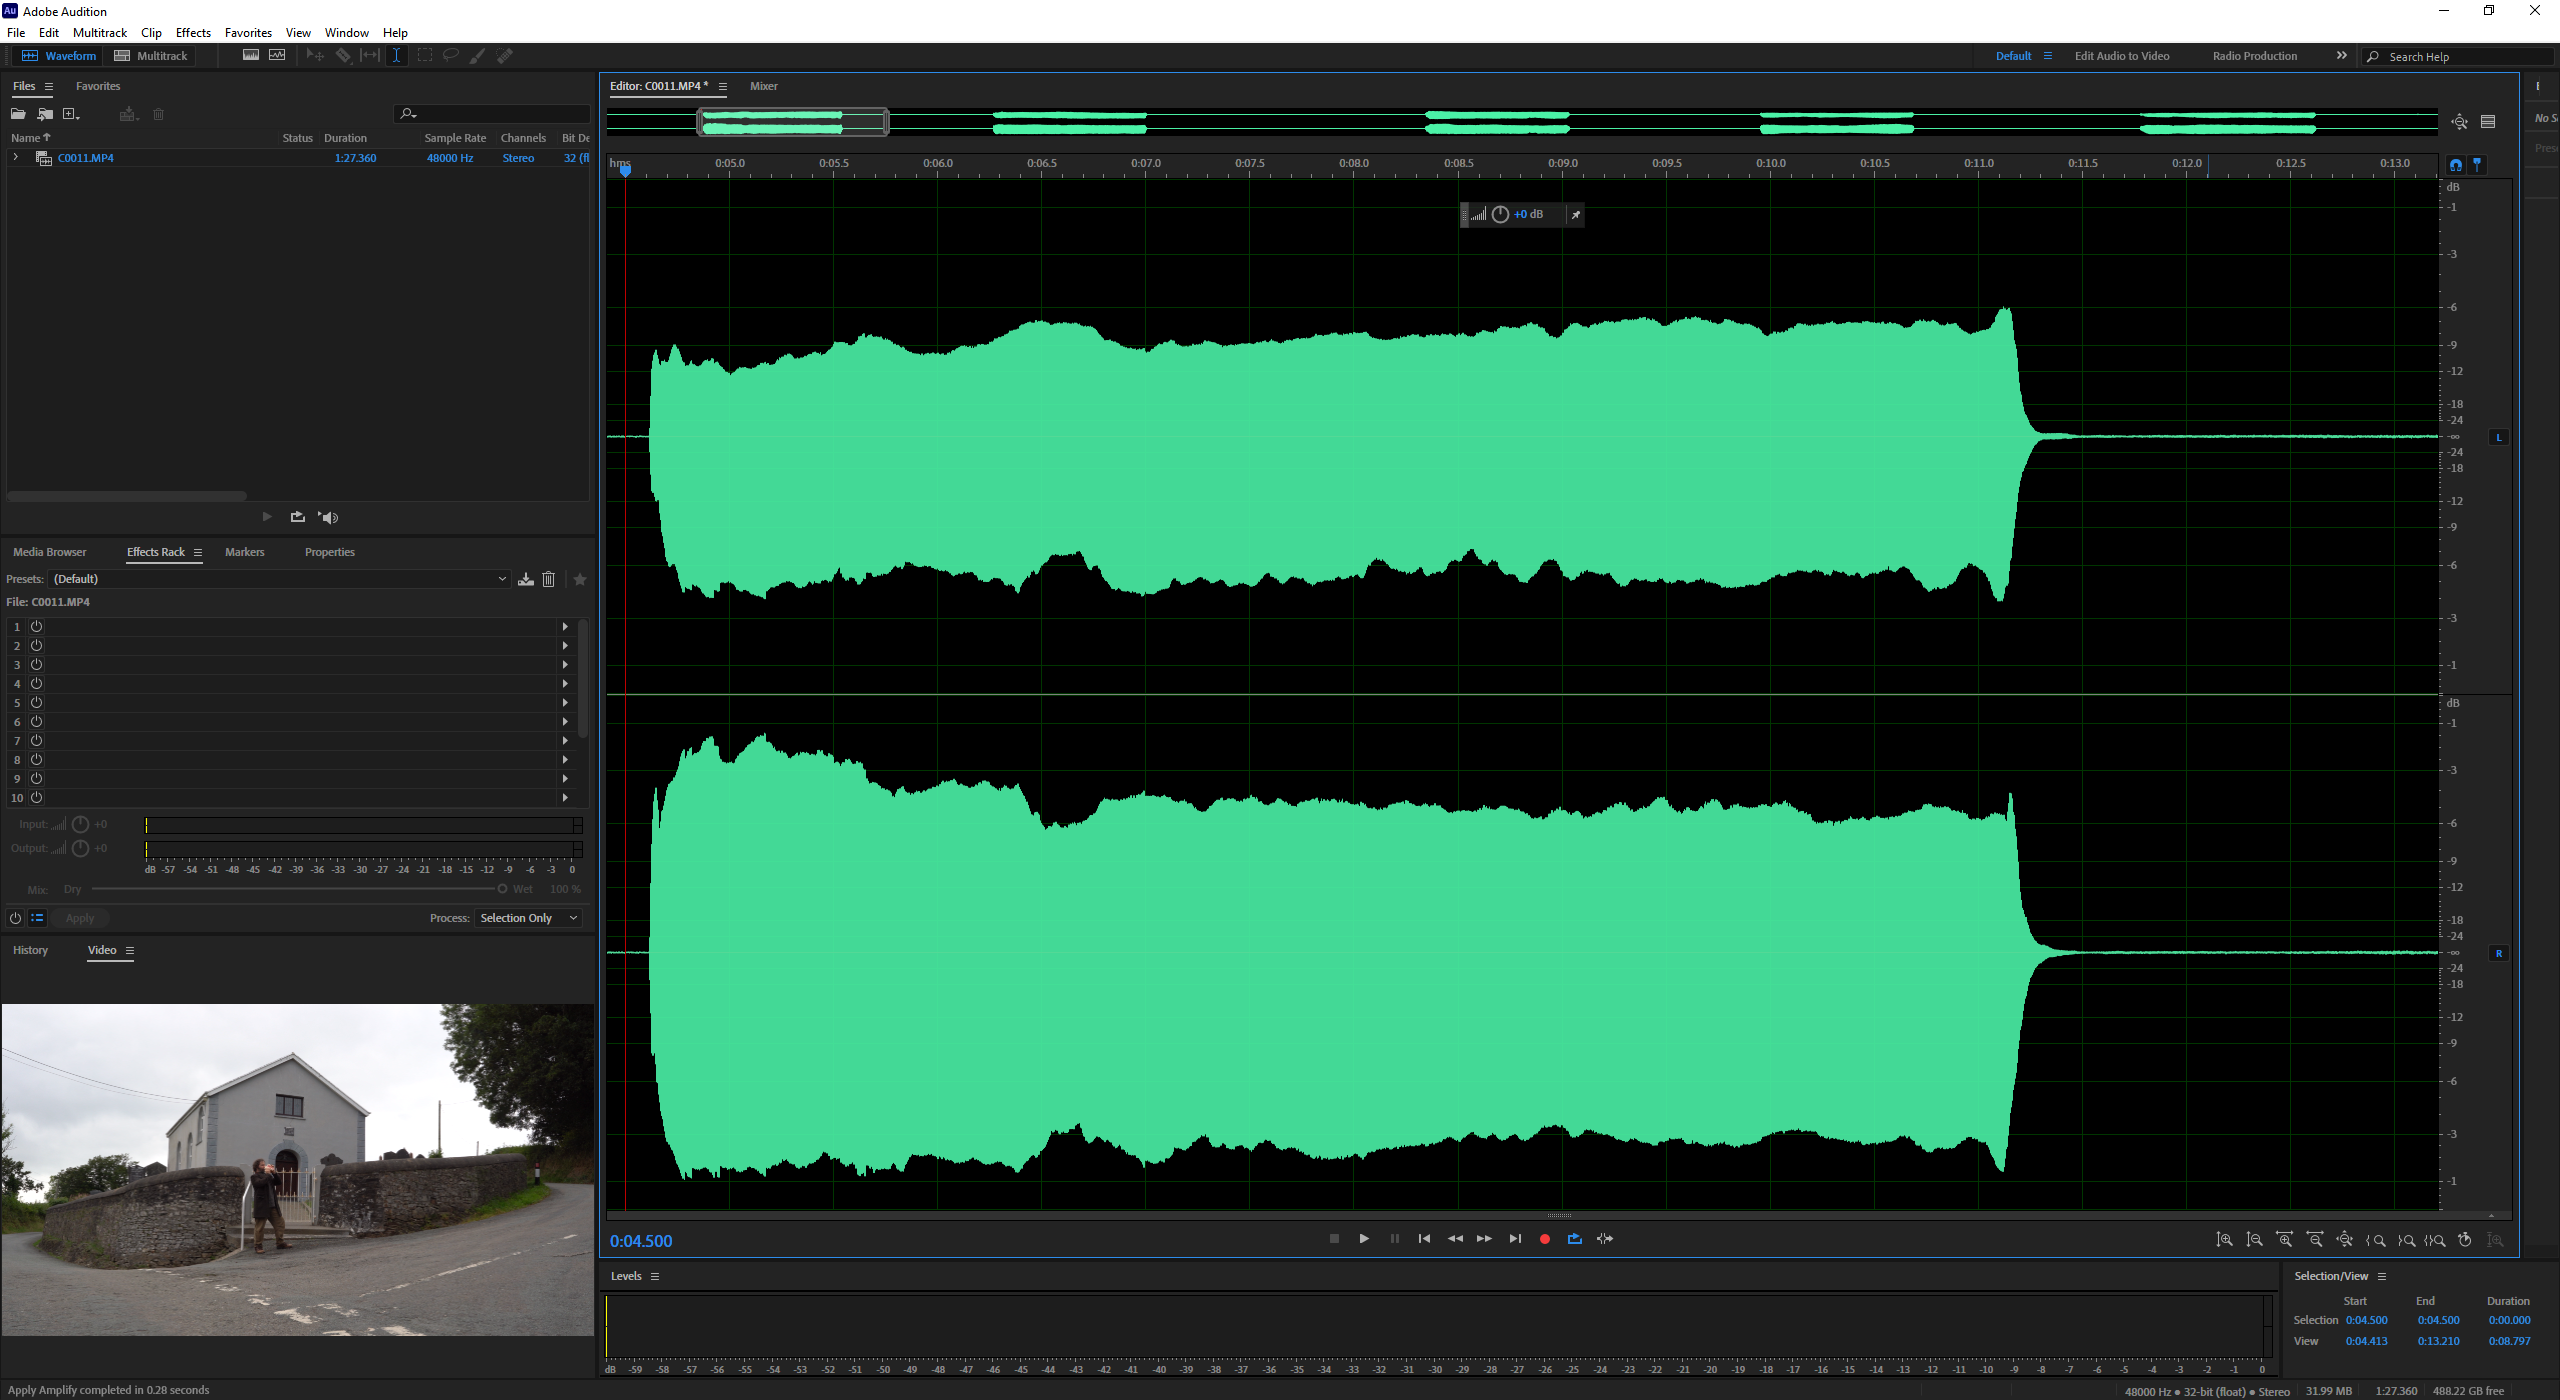
Task: Open the Process Selection Only dropdown
Action: 529,918
